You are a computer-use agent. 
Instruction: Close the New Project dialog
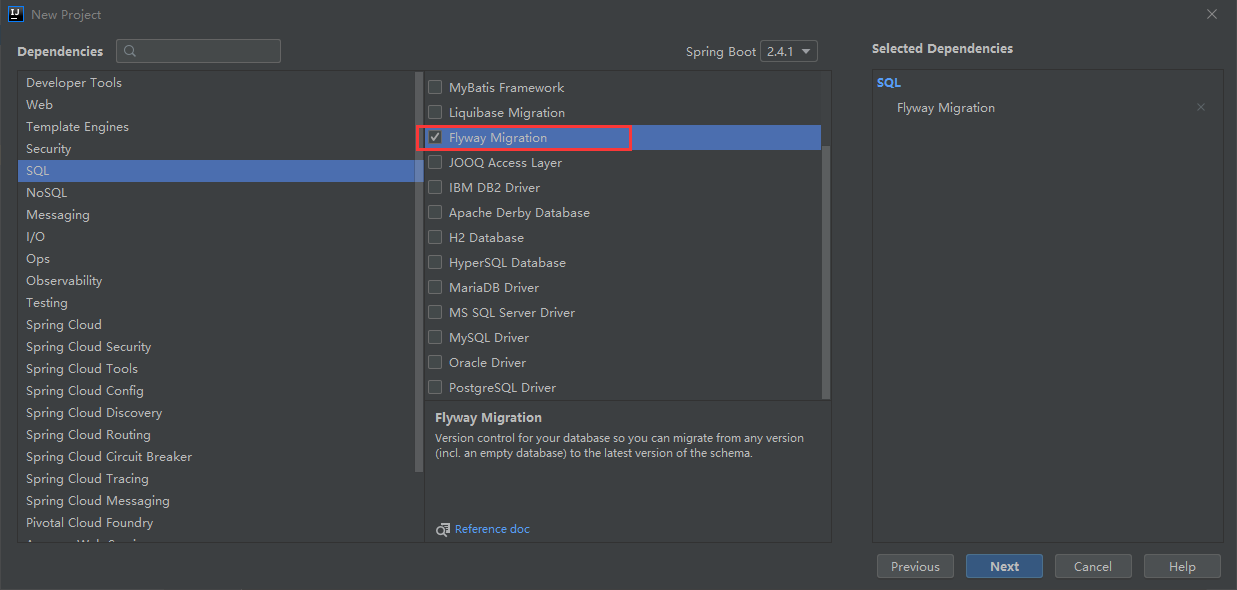click(x=1212, y=14)
